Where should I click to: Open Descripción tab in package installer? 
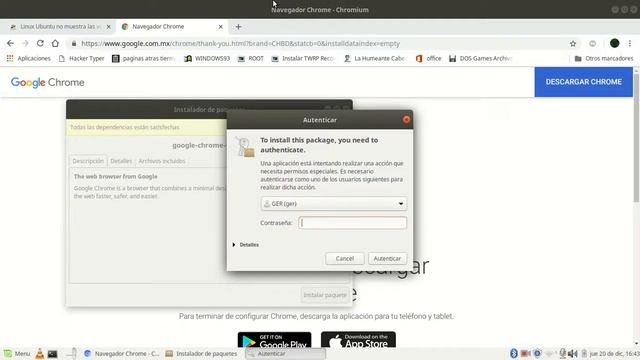[88, 161]
